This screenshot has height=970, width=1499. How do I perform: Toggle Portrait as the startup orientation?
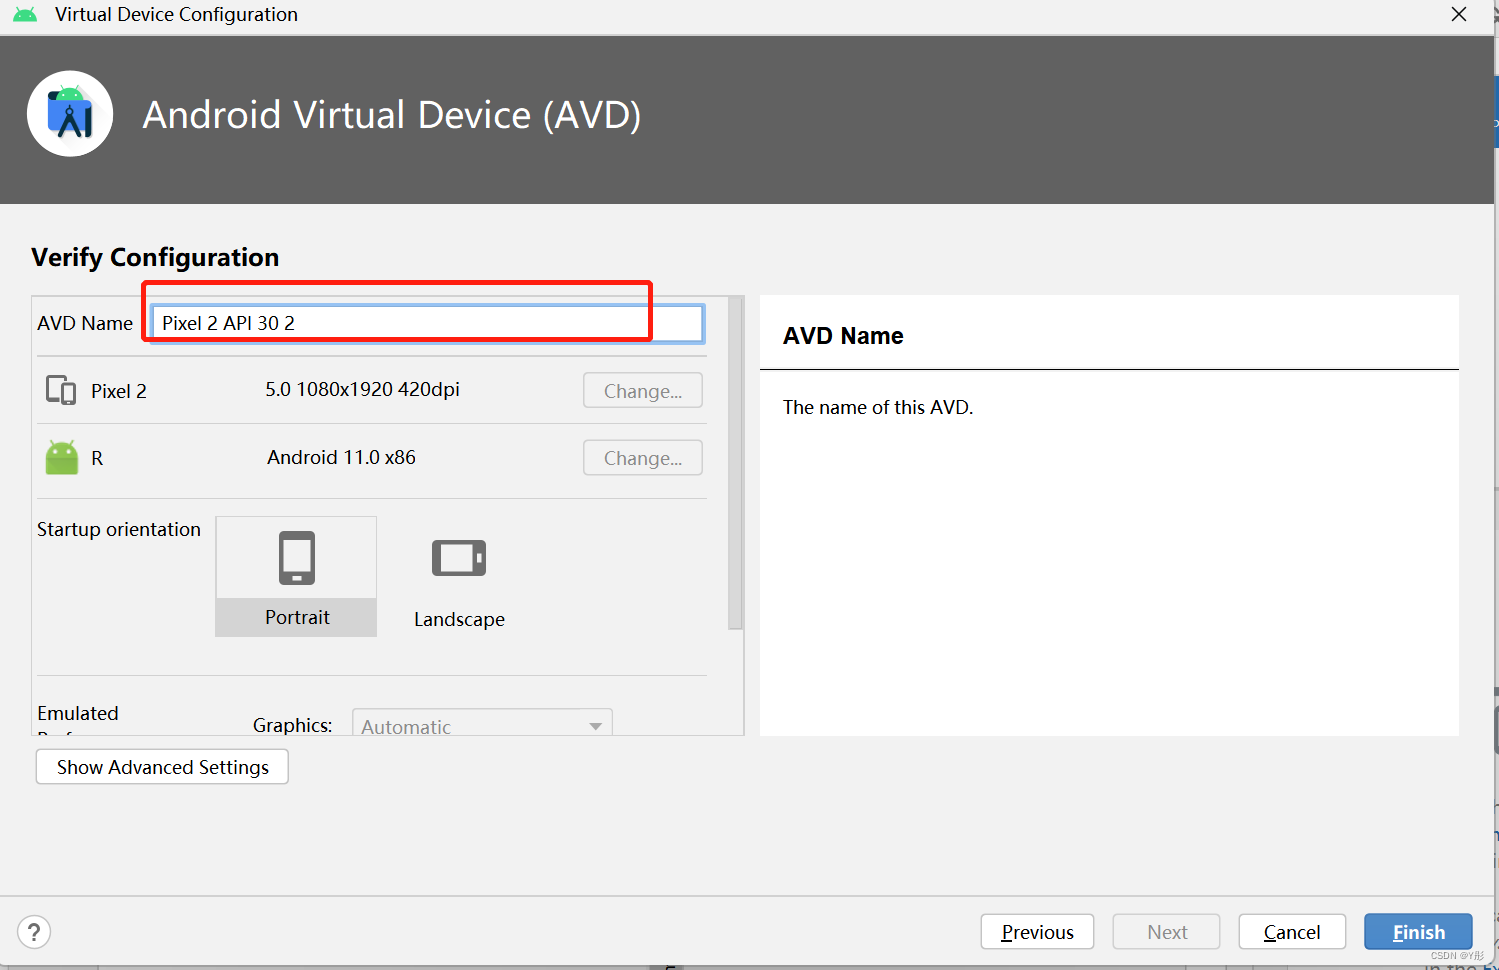pos(295,557)
